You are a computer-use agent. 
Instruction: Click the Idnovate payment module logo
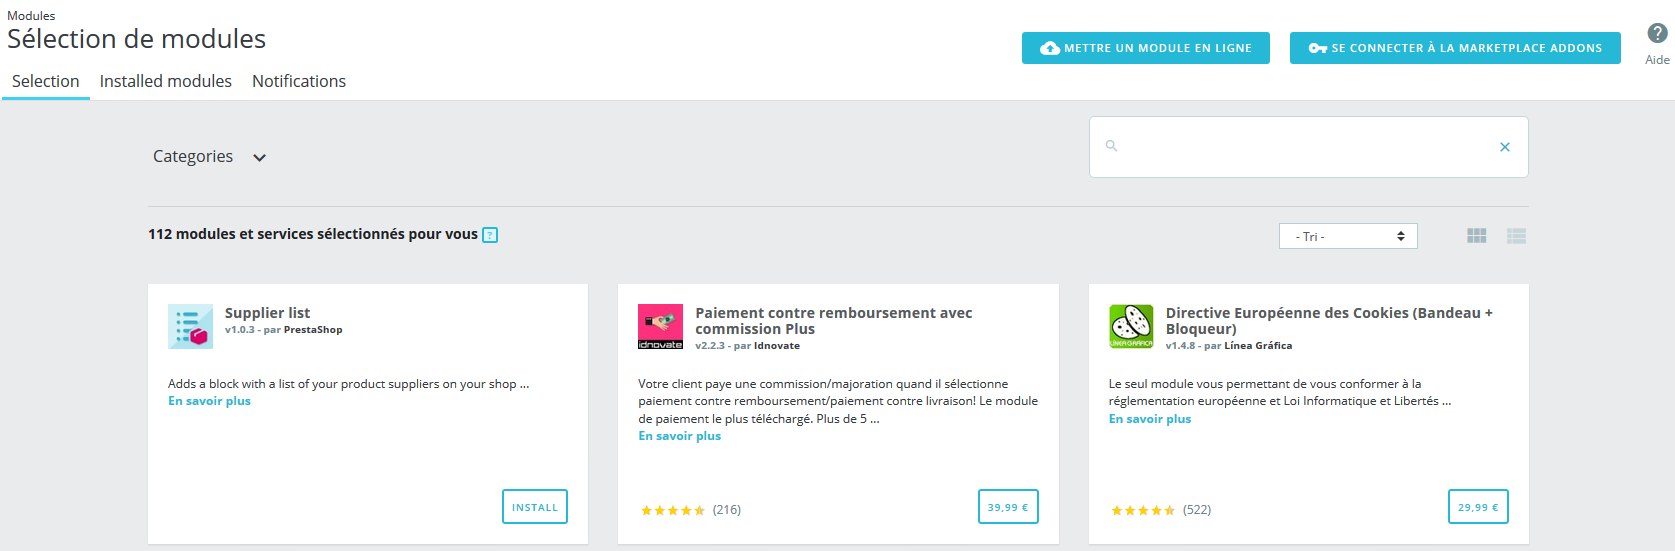[x=660, y=326]
